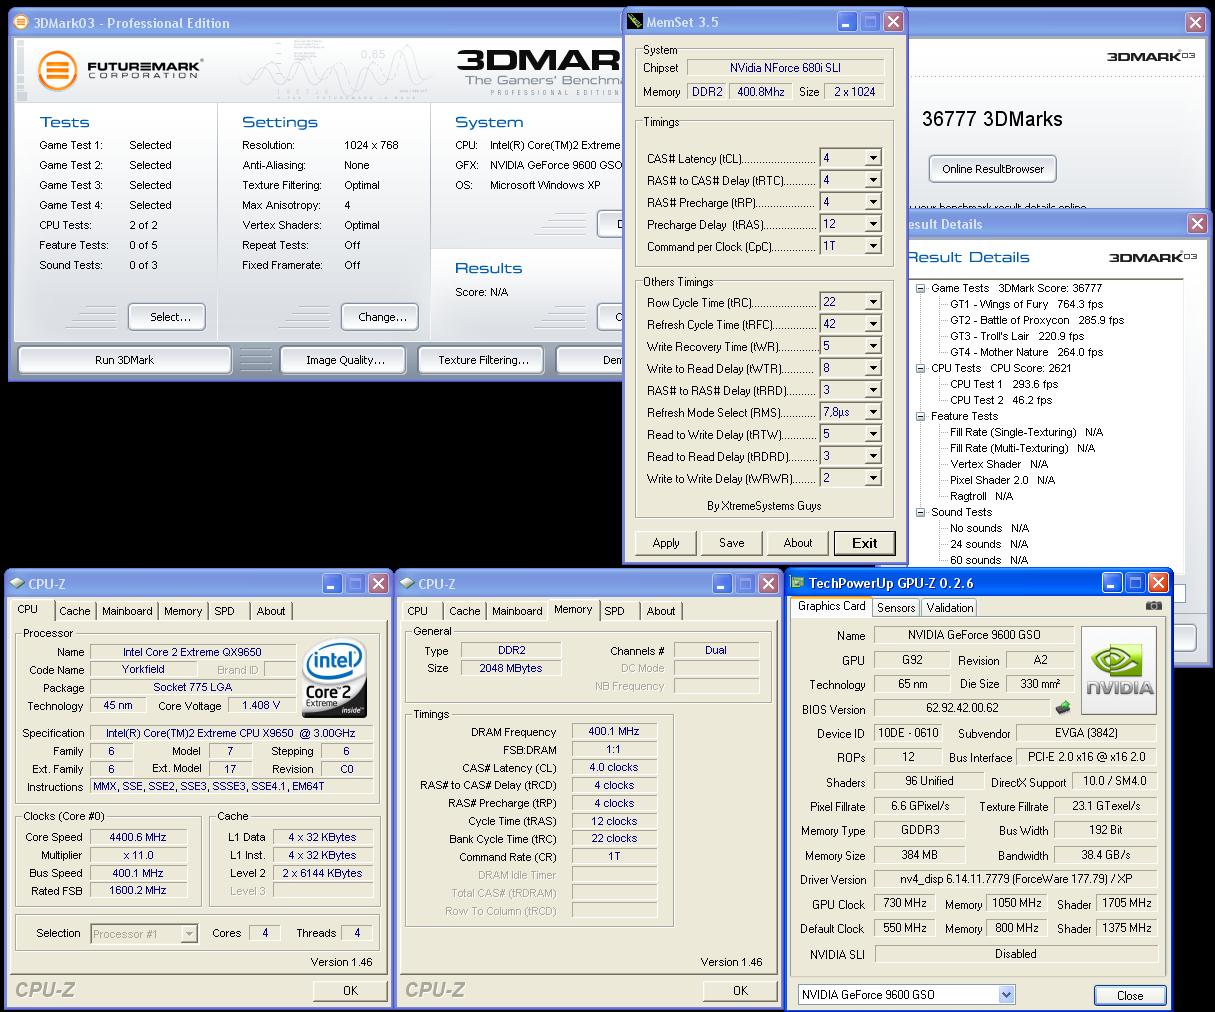Collapse the Sound Tests tree node

coord(920,512)
